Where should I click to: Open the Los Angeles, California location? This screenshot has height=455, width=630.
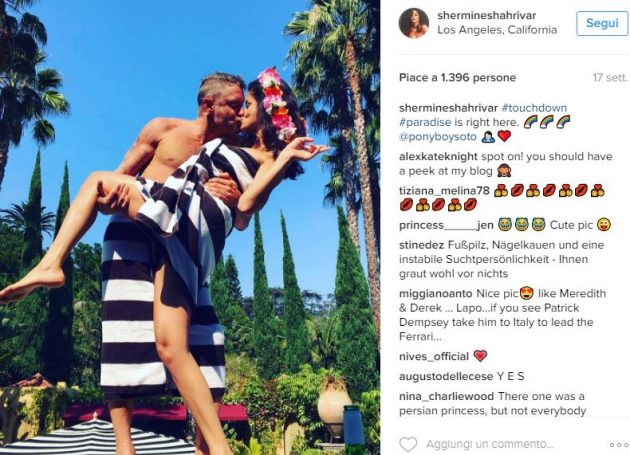click(x=497, y=30)
